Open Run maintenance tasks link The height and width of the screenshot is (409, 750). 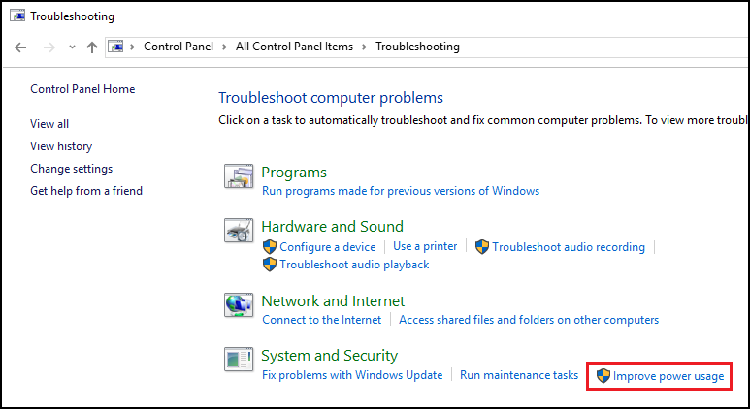tap(519, 376)
